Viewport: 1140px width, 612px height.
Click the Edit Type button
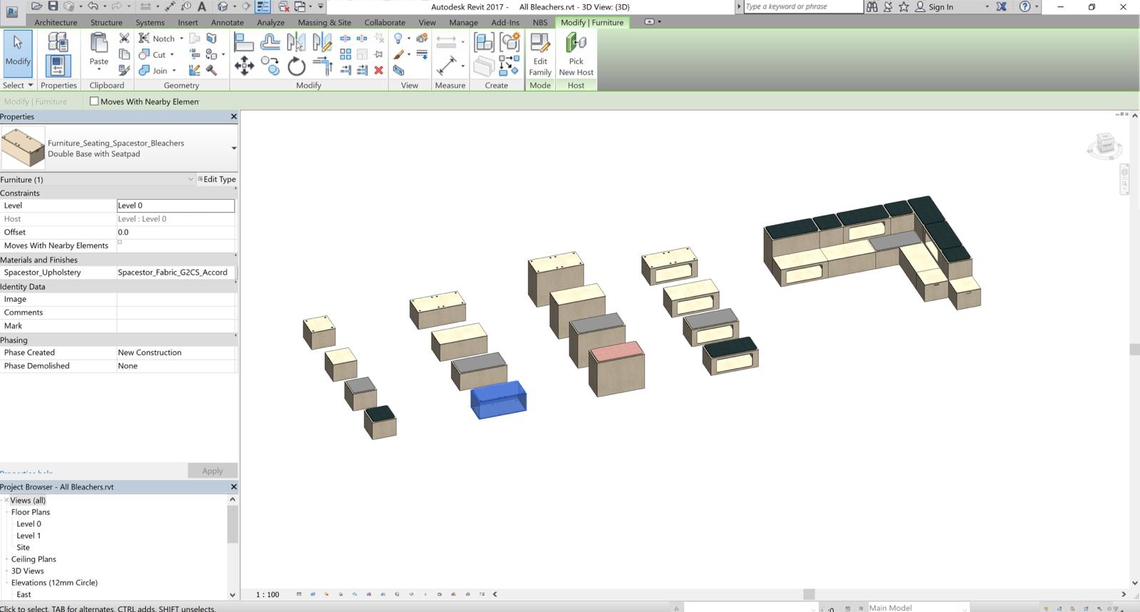(218, 180)
